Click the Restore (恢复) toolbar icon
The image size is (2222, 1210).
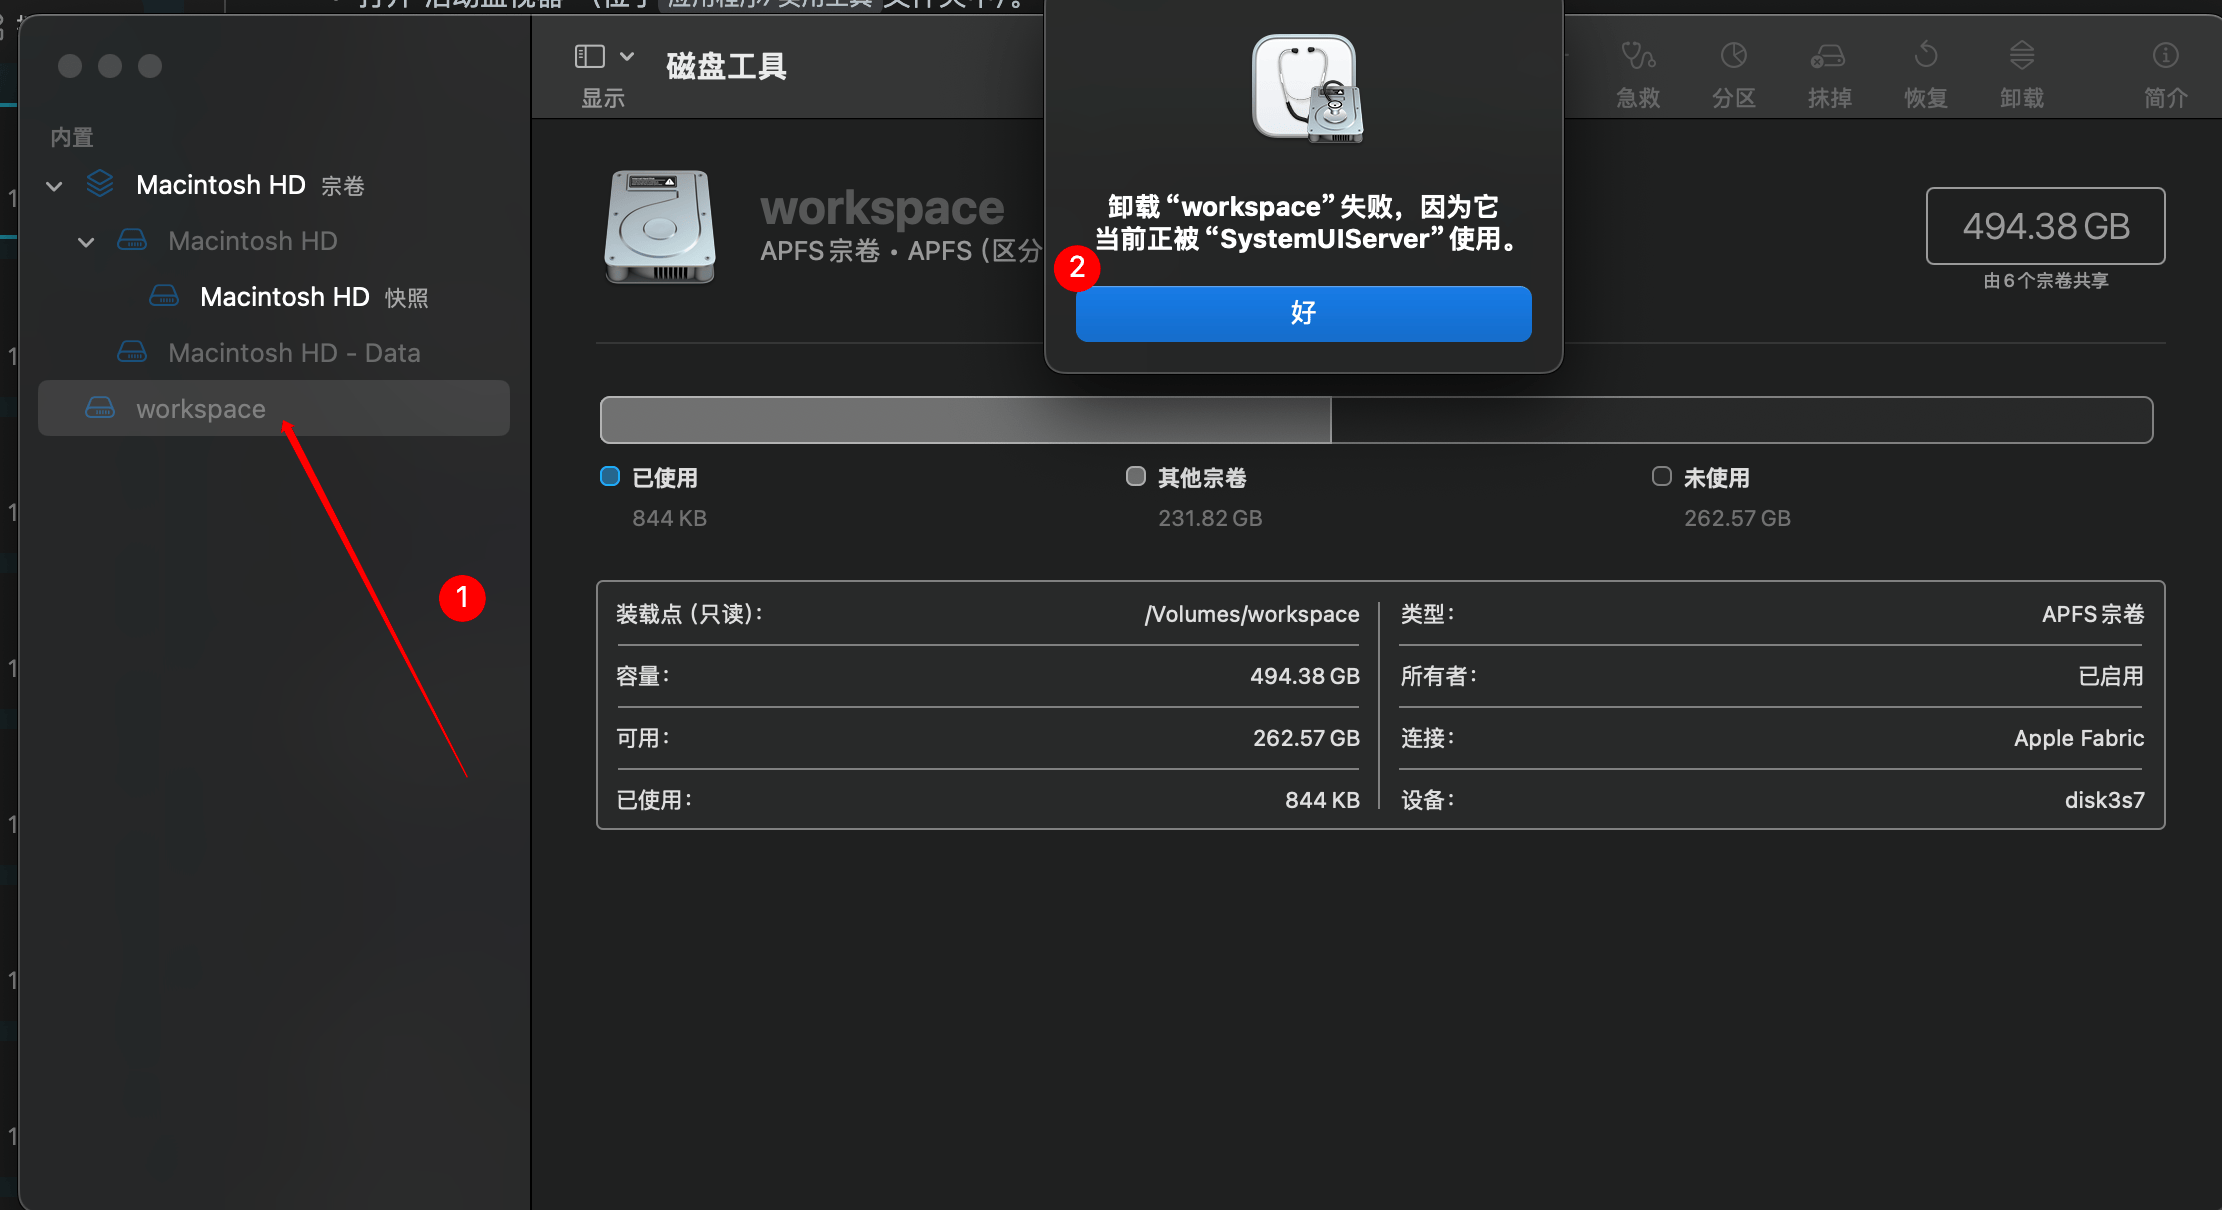pos(1926,55)
